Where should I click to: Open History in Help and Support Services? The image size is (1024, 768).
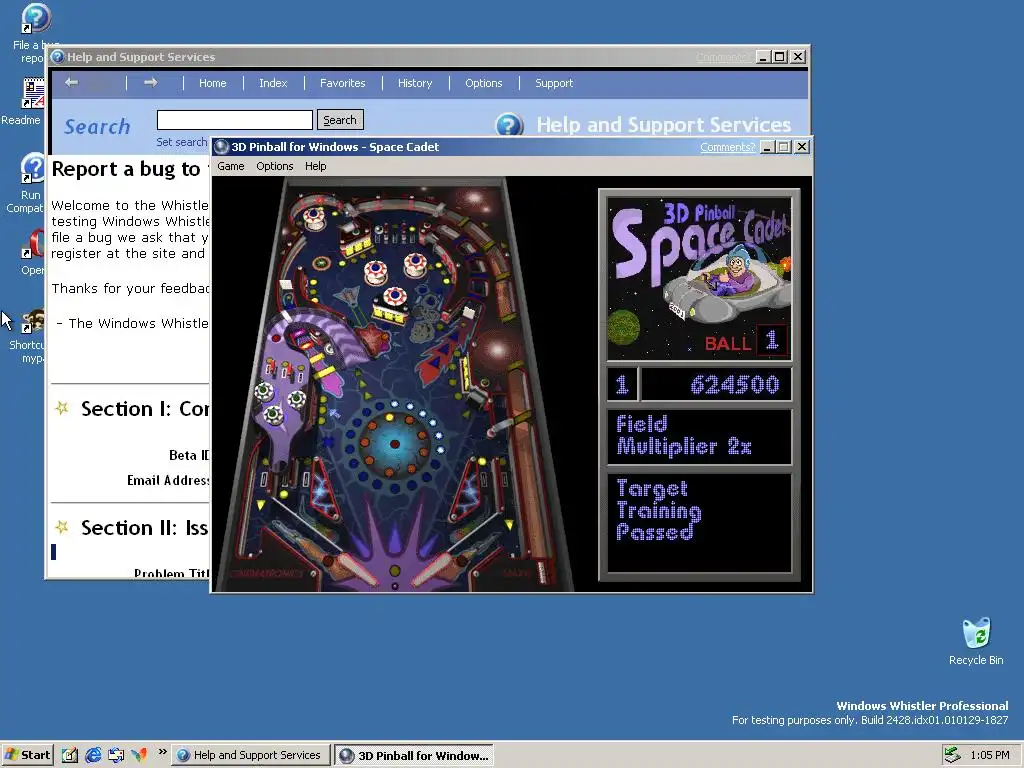(415, 83)
